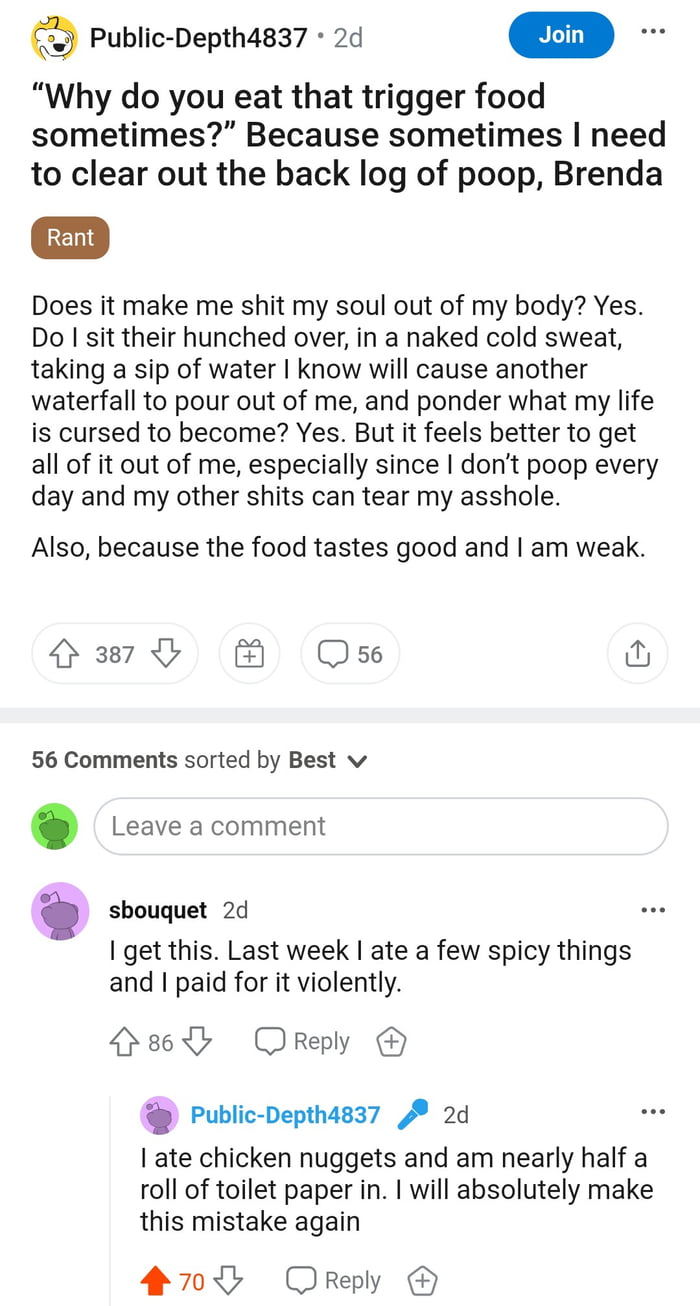The width and height of the screenshot is (700, 1306).
Task: Open sbouquet's profile link
Action: pos(157,910)
